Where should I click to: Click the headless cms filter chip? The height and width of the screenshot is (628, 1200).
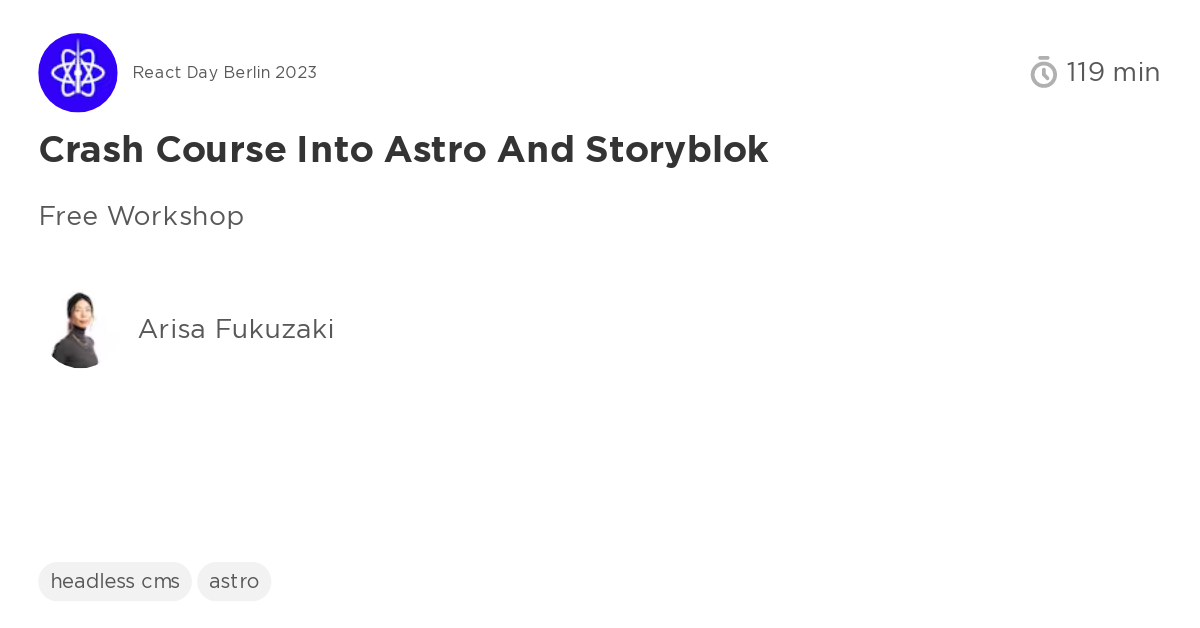(x=115, y=581)
